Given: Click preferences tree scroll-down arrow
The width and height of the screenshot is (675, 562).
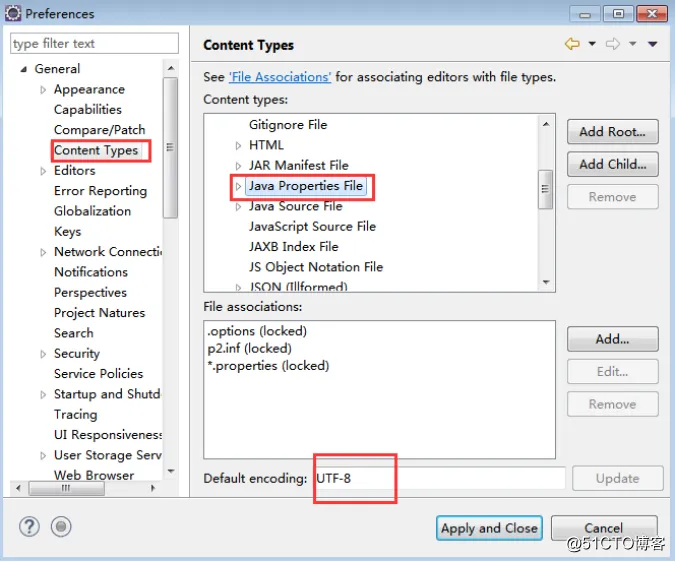Looking at the screenshot, I should coord(171,472).
